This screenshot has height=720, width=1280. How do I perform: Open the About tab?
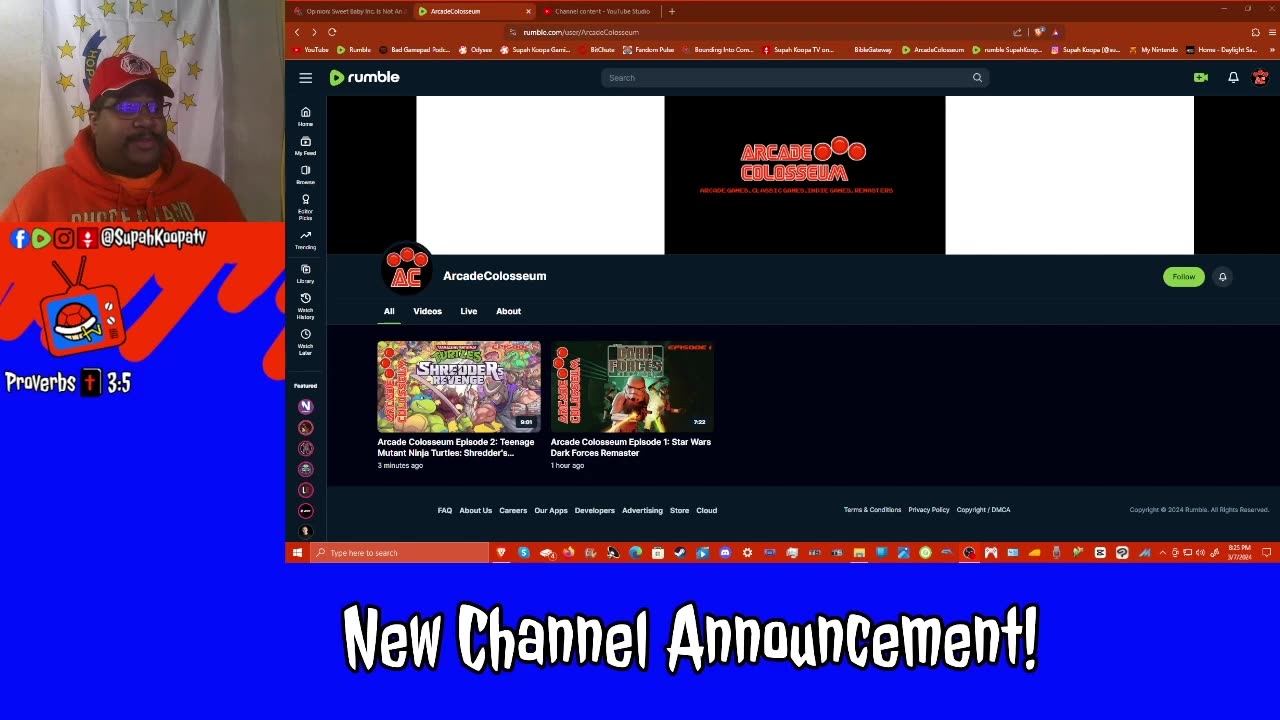(x=508, y=311)
